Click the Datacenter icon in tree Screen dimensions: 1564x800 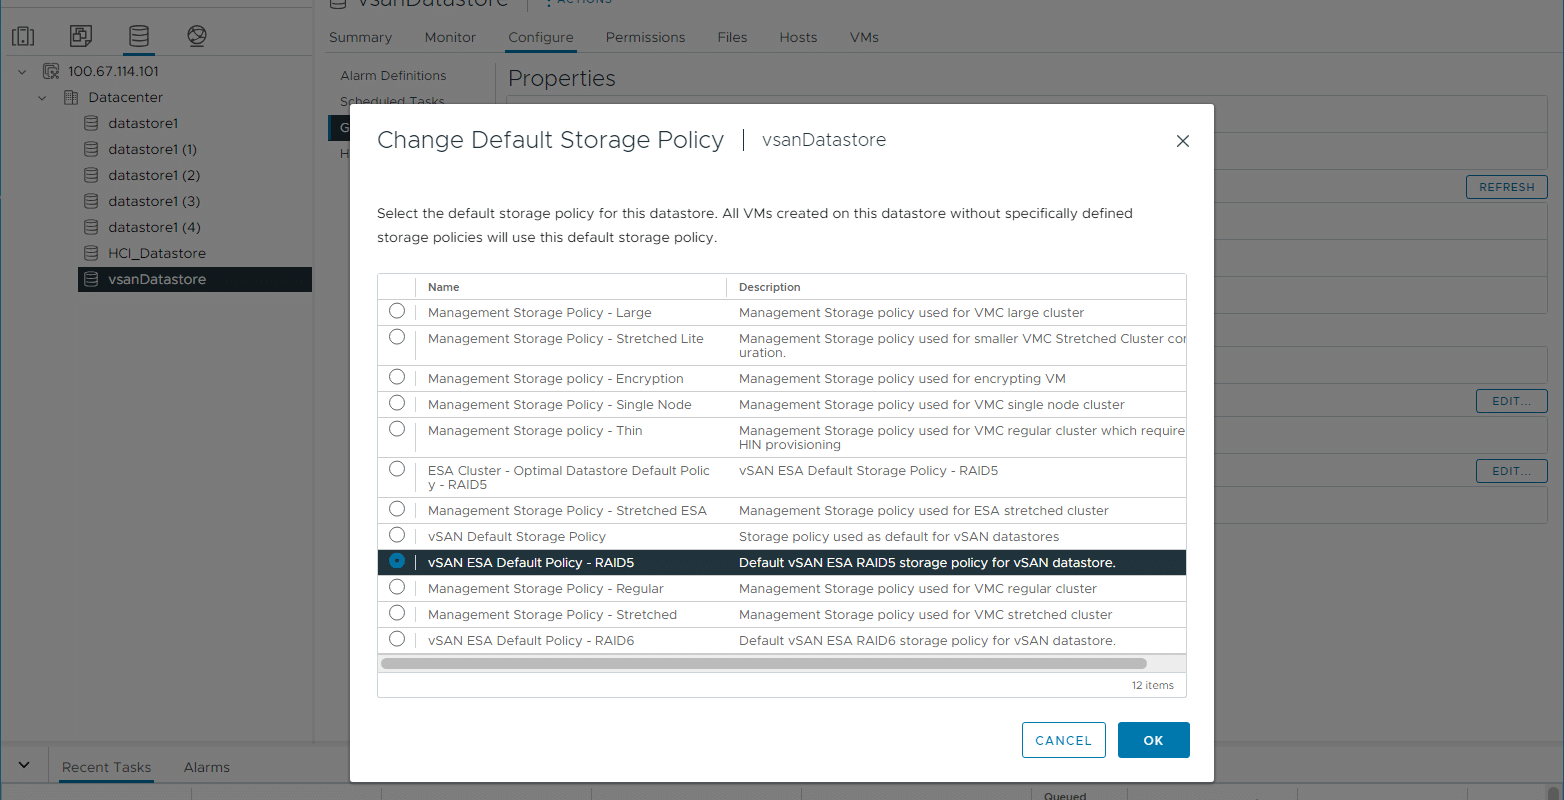pyautogui.click(x=71, y=97)
